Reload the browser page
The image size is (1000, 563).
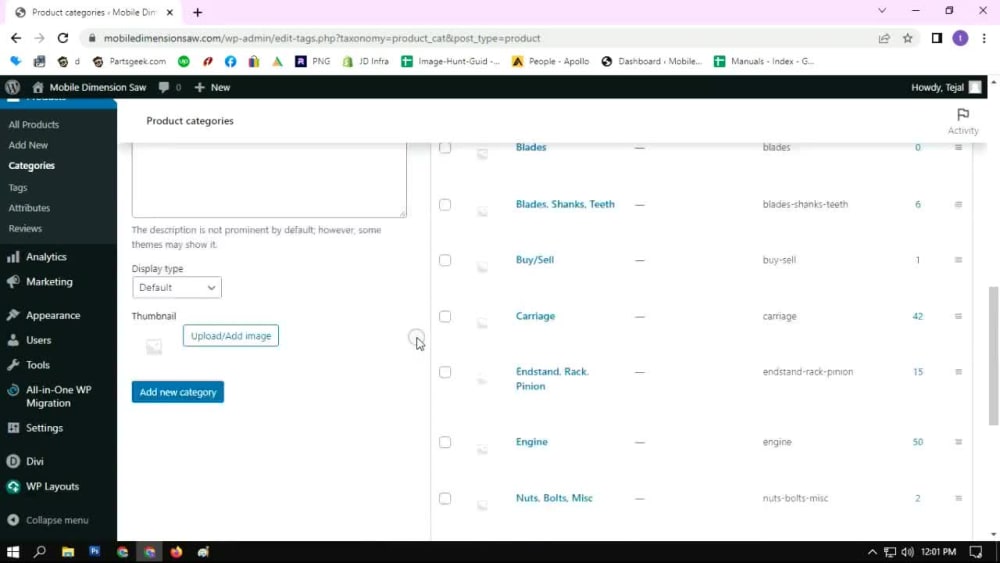(62, 38)
